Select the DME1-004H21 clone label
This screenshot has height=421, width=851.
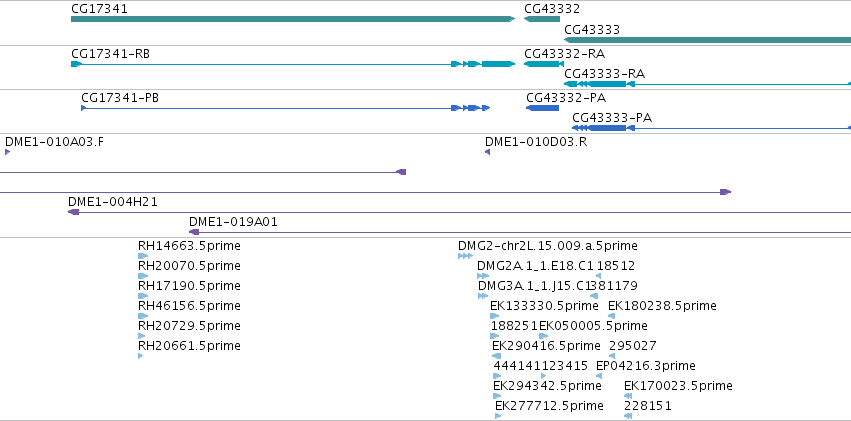click(113, 202)
